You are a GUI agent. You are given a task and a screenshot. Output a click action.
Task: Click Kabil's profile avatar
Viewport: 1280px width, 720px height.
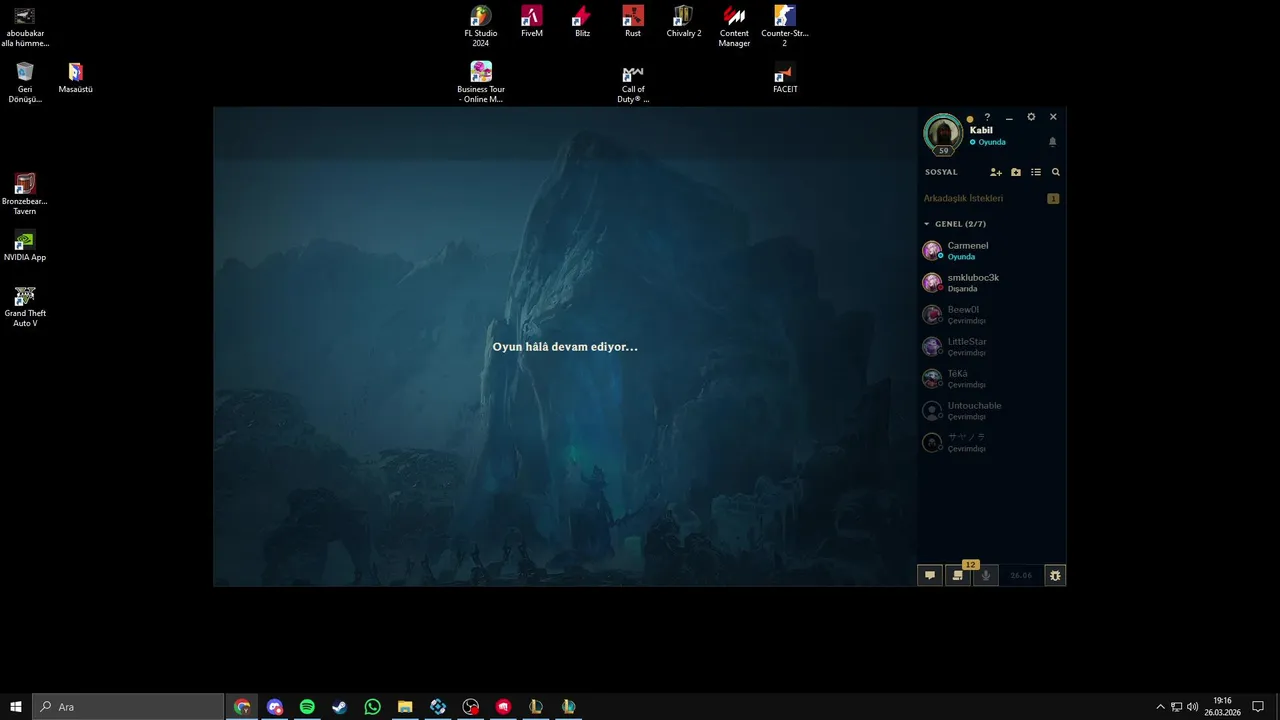[943, 134]
